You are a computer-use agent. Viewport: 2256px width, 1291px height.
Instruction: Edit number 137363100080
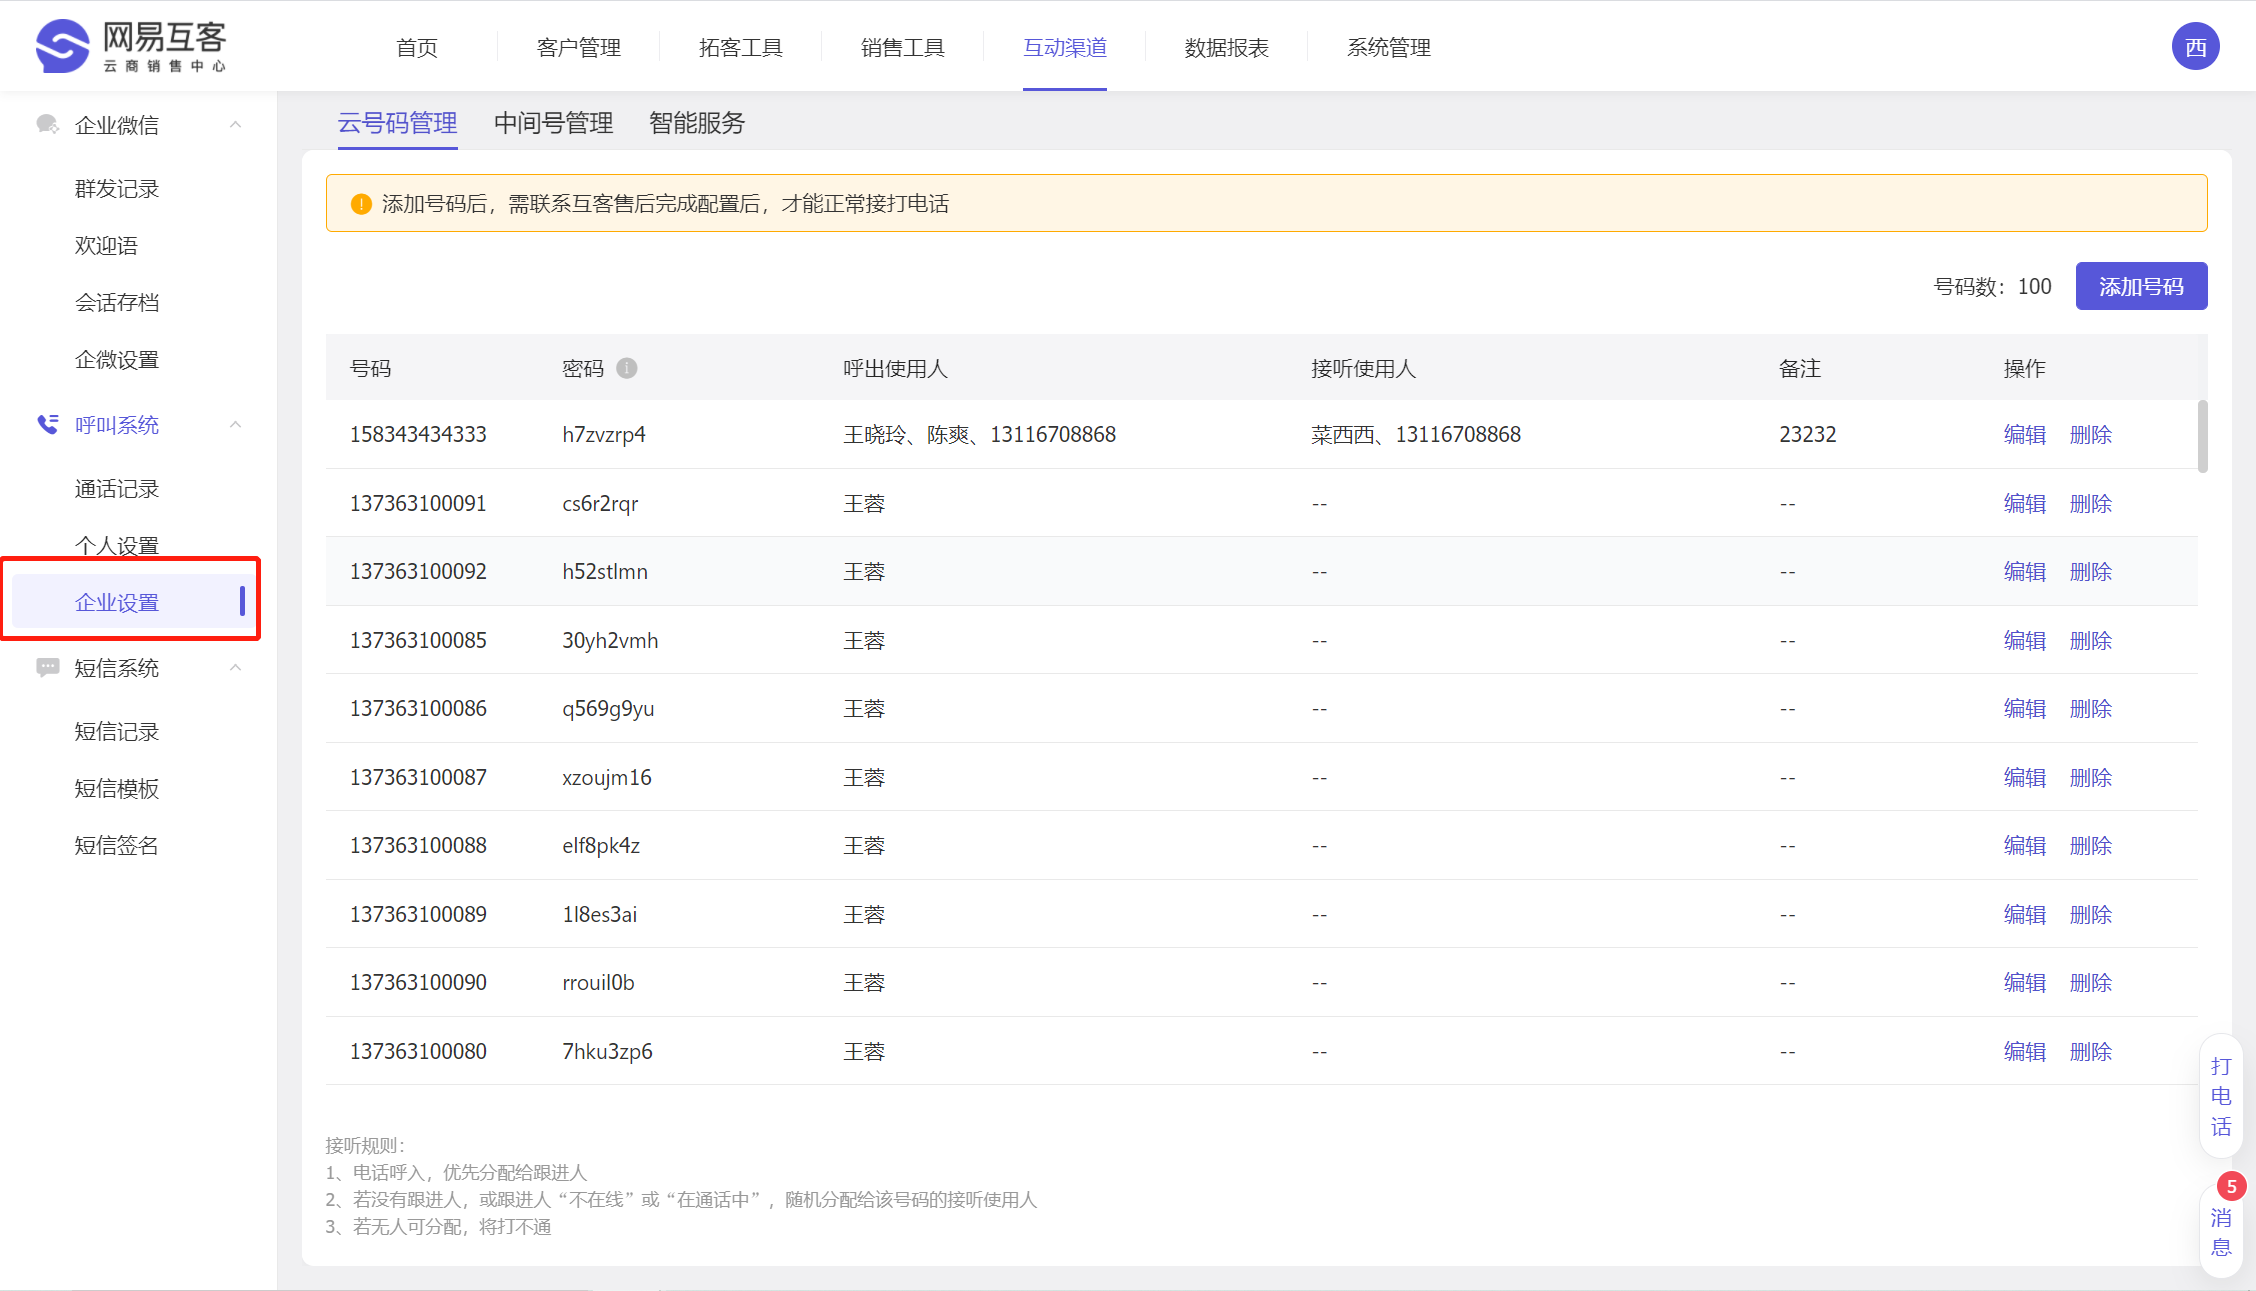pyautogui.click(x=2025, y=1051)
